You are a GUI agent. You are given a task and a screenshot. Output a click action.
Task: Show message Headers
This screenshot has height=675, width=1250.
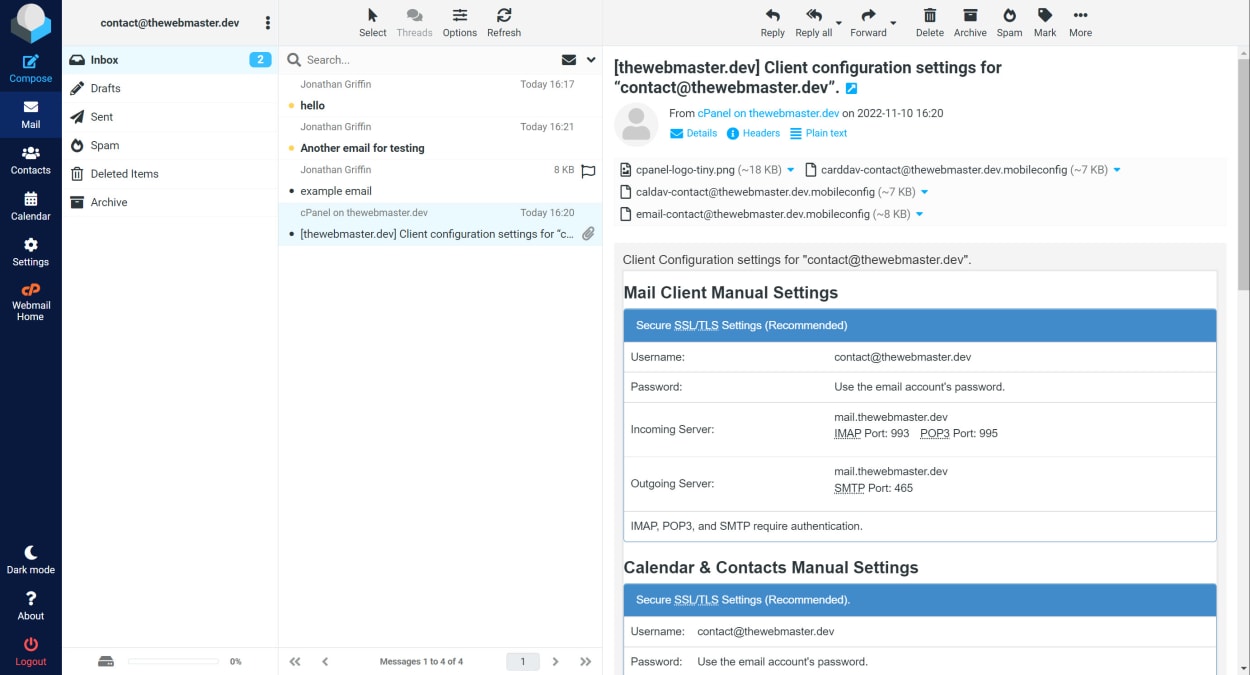tap(753, 133)
